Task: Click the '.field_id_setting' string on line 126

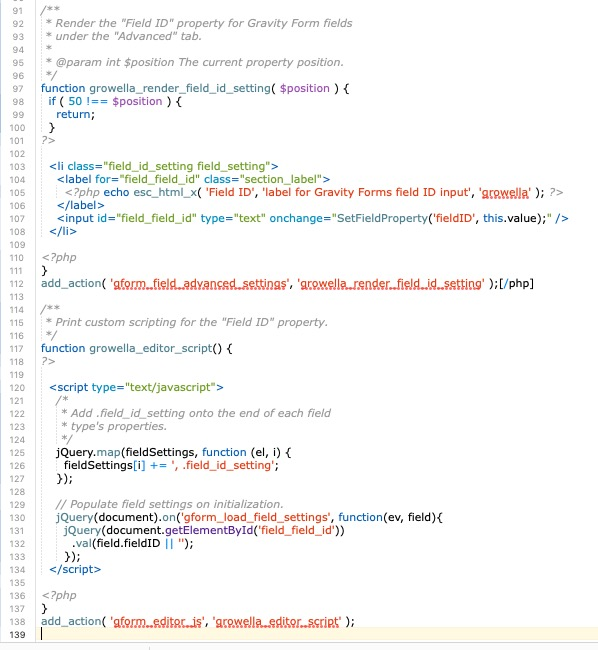Action: 223,465
